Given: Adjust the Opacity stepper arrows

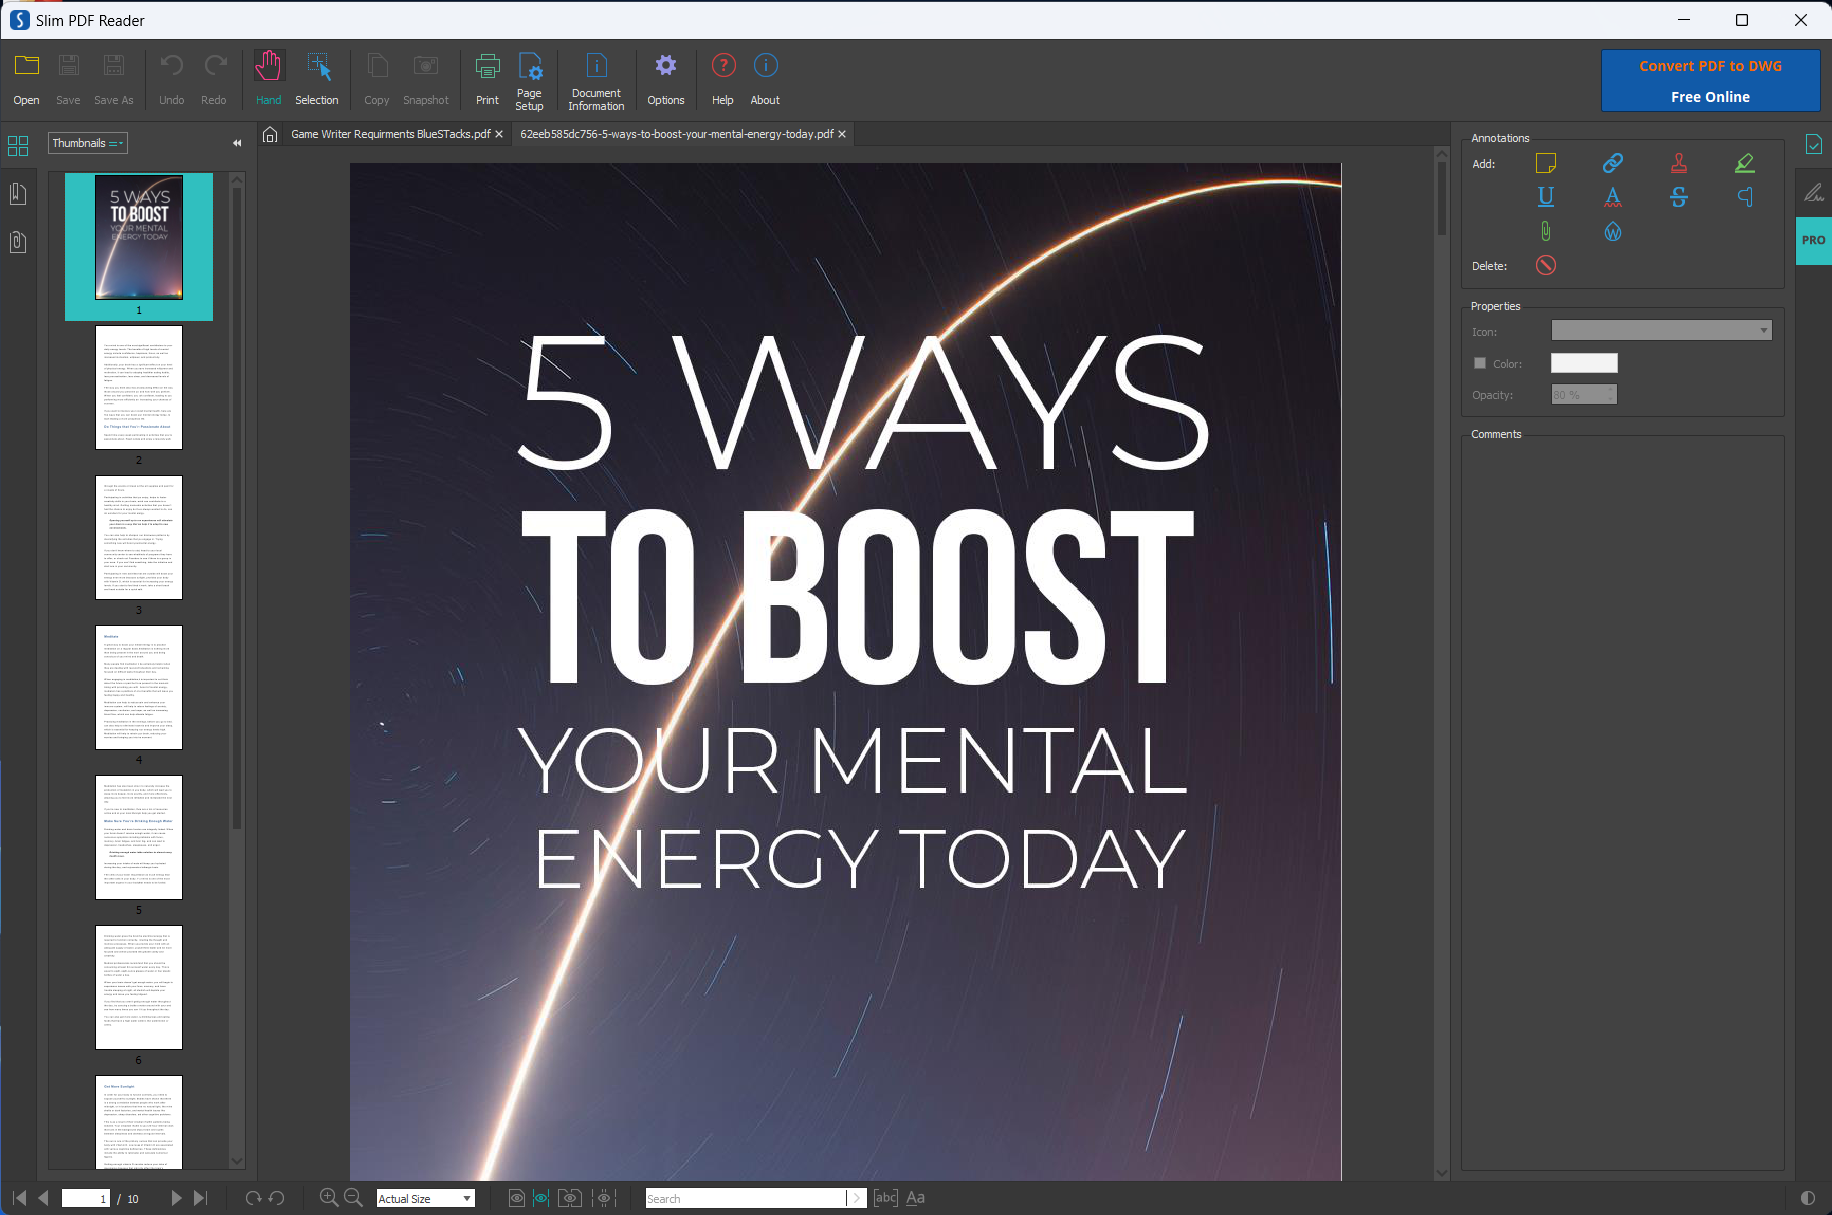Looking at the screenshot, I should tap(1611, 394).
